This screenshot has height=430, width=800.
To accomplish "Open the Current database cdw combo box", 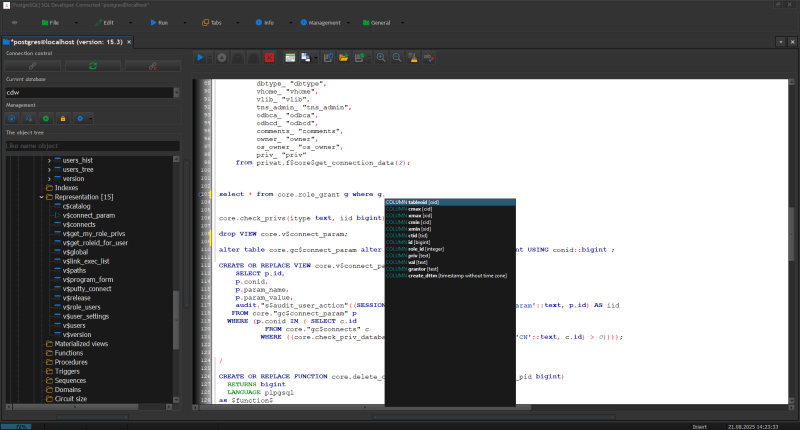I will [92, 92].
